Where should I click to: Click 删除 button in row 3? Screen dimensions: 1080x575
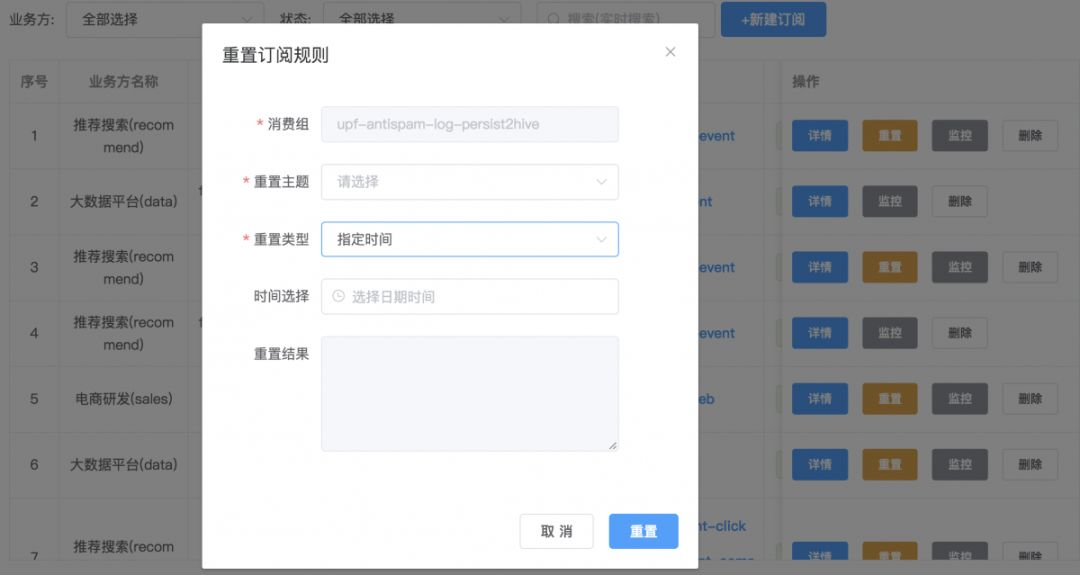click(1030, 267)
